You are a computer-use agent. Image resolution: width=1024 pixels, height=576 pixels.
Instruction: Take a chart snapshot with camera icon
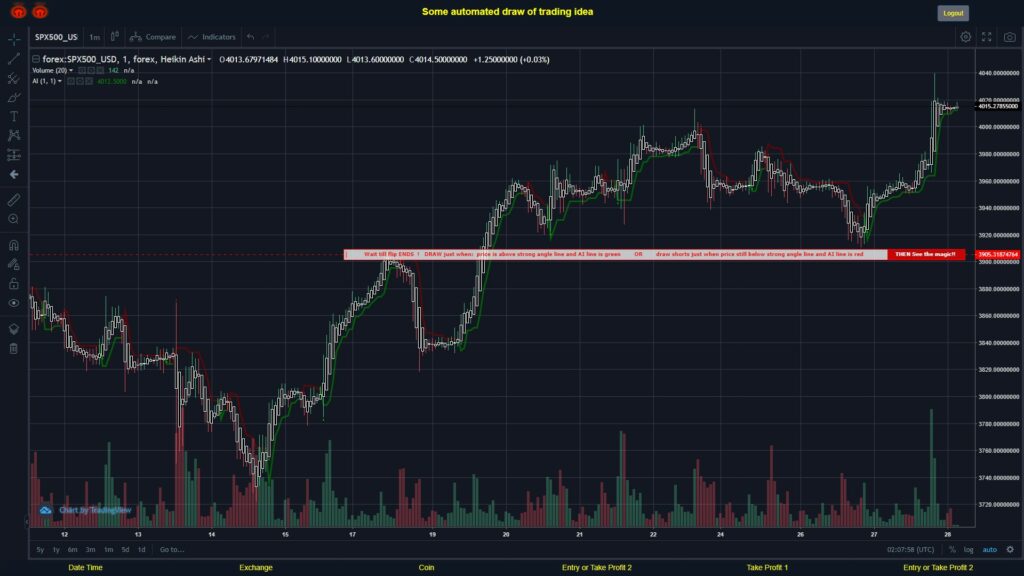point(1010,37)
